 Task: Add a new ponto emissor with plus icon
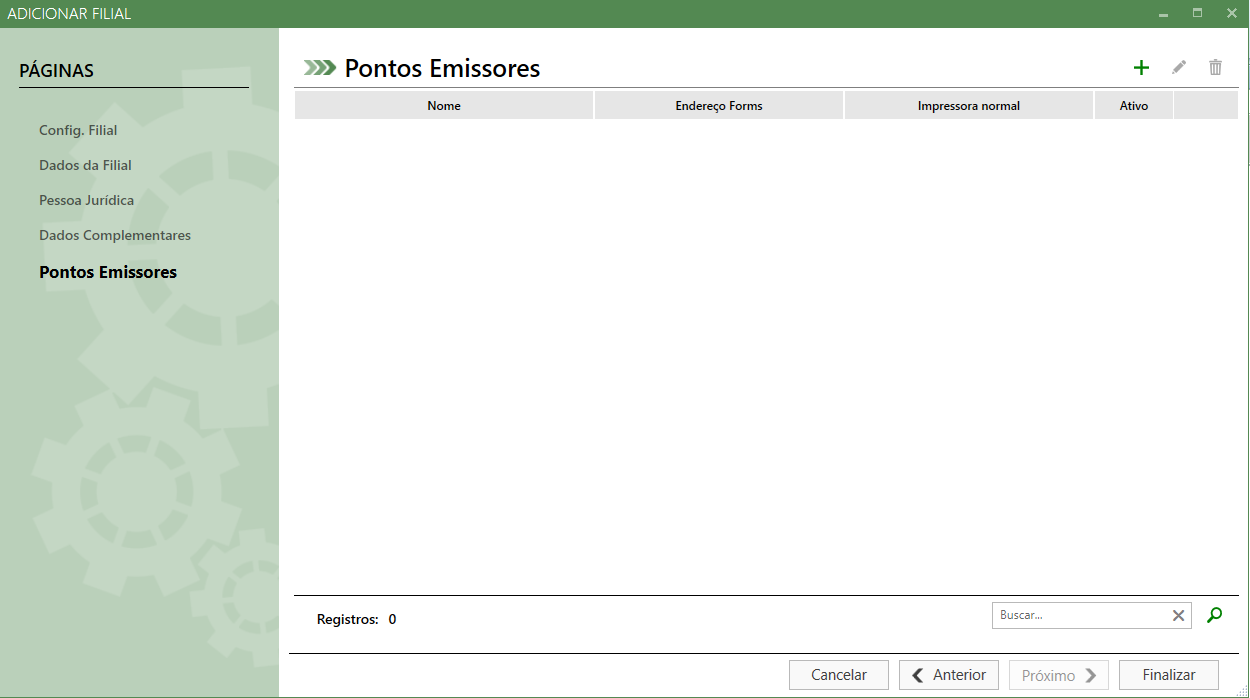pyautogui.click(x=1141, y=68)
